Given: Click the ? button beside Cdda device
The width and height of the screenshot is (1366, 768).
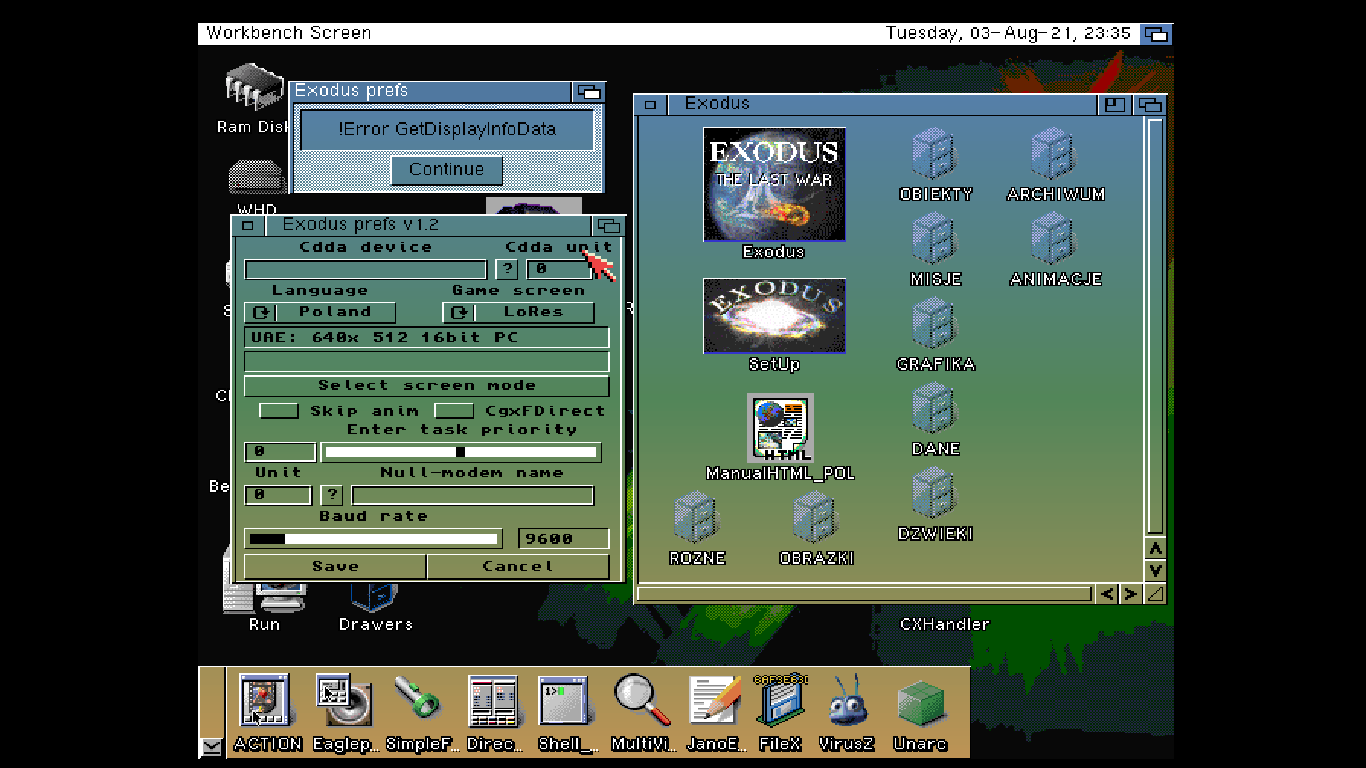Looking at the screenshot, I should point(508,269).
